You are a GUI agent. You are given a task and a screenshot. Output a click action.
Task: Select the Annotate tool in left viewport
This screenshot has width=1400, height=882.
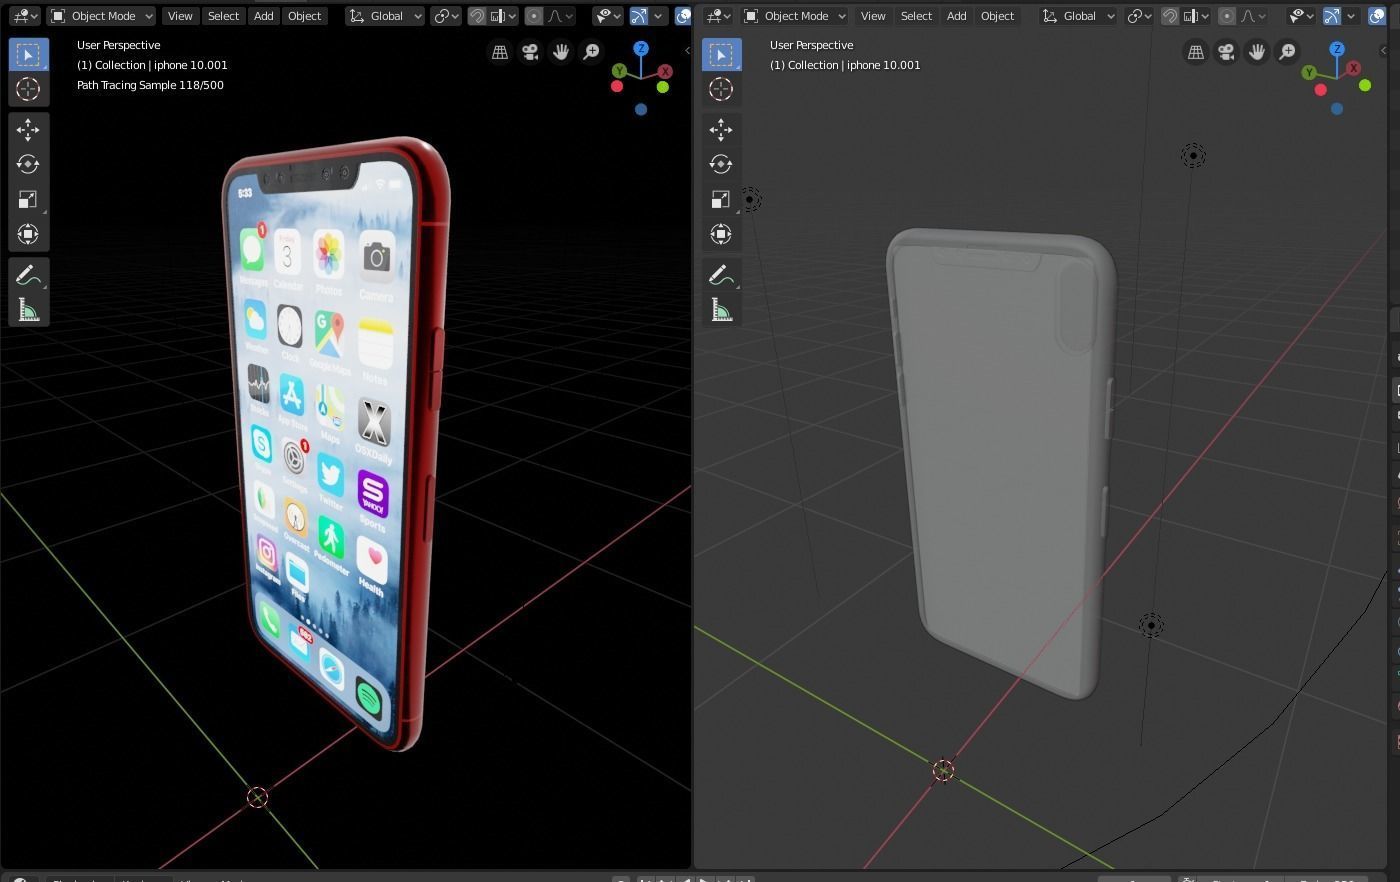(x=28, y=275)
